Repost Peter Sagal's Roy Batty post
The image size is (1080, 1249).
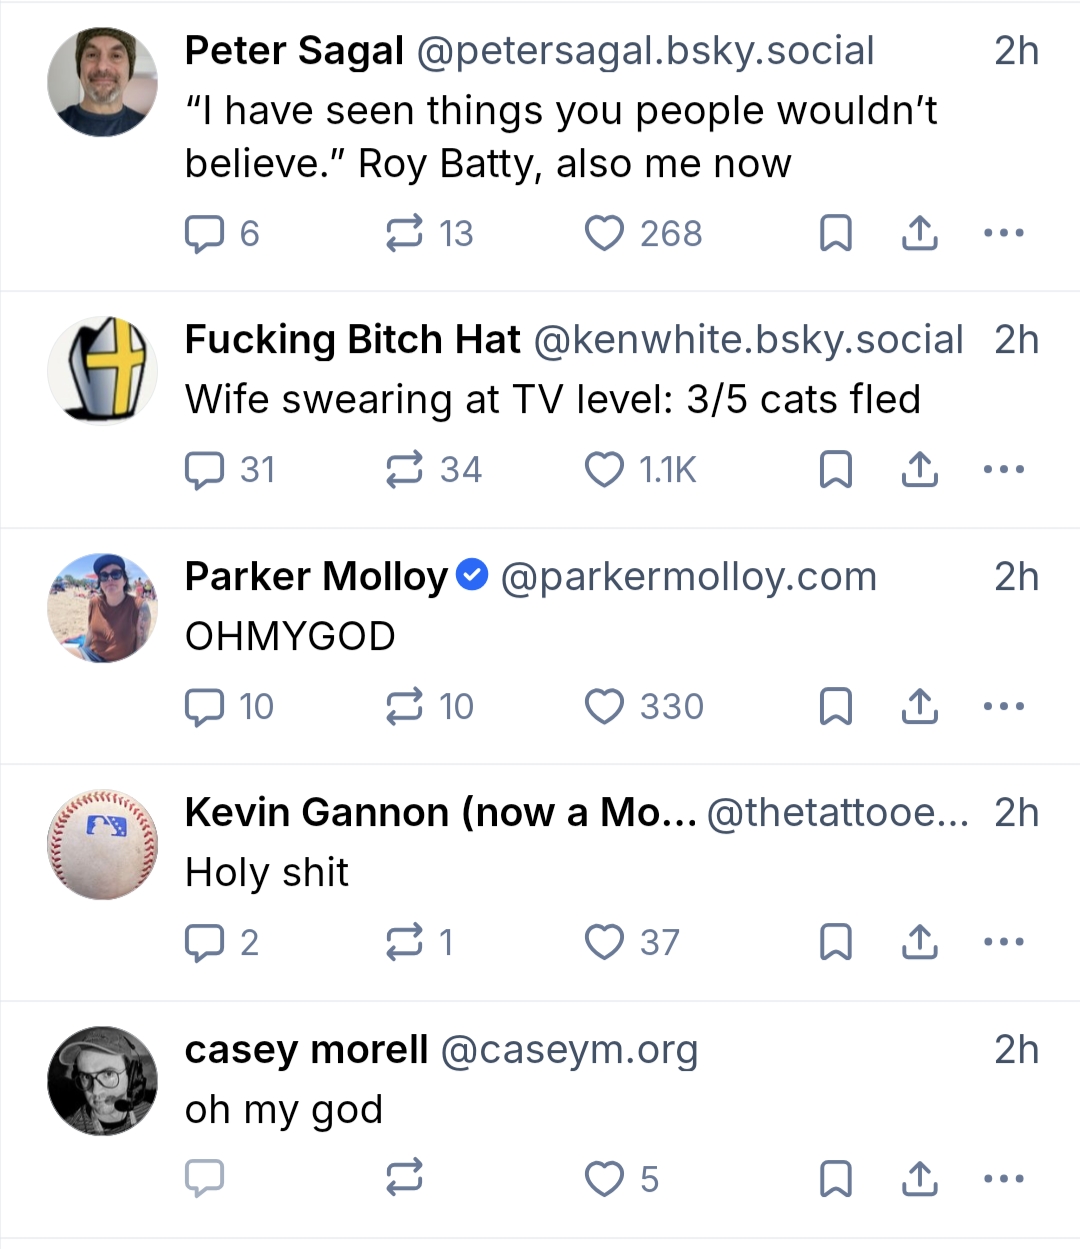tap(404, 234)
